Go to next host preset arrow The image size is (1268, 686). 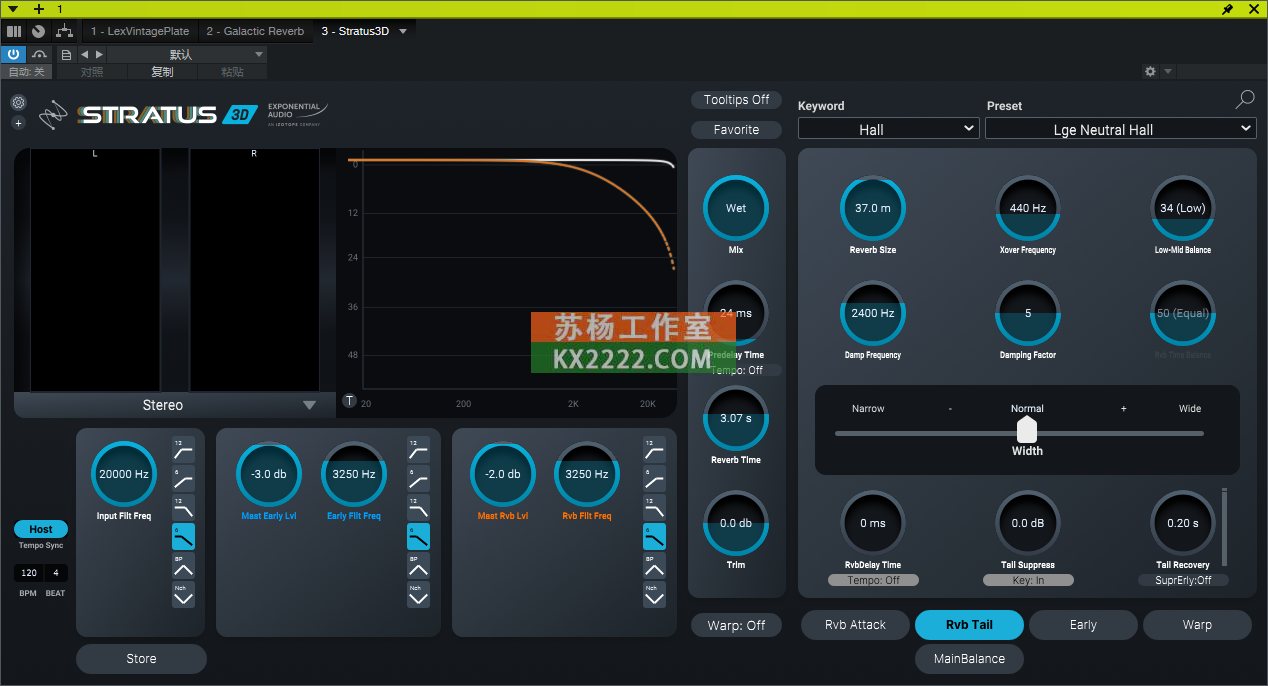pyautogui.click(x=99, y=54)
